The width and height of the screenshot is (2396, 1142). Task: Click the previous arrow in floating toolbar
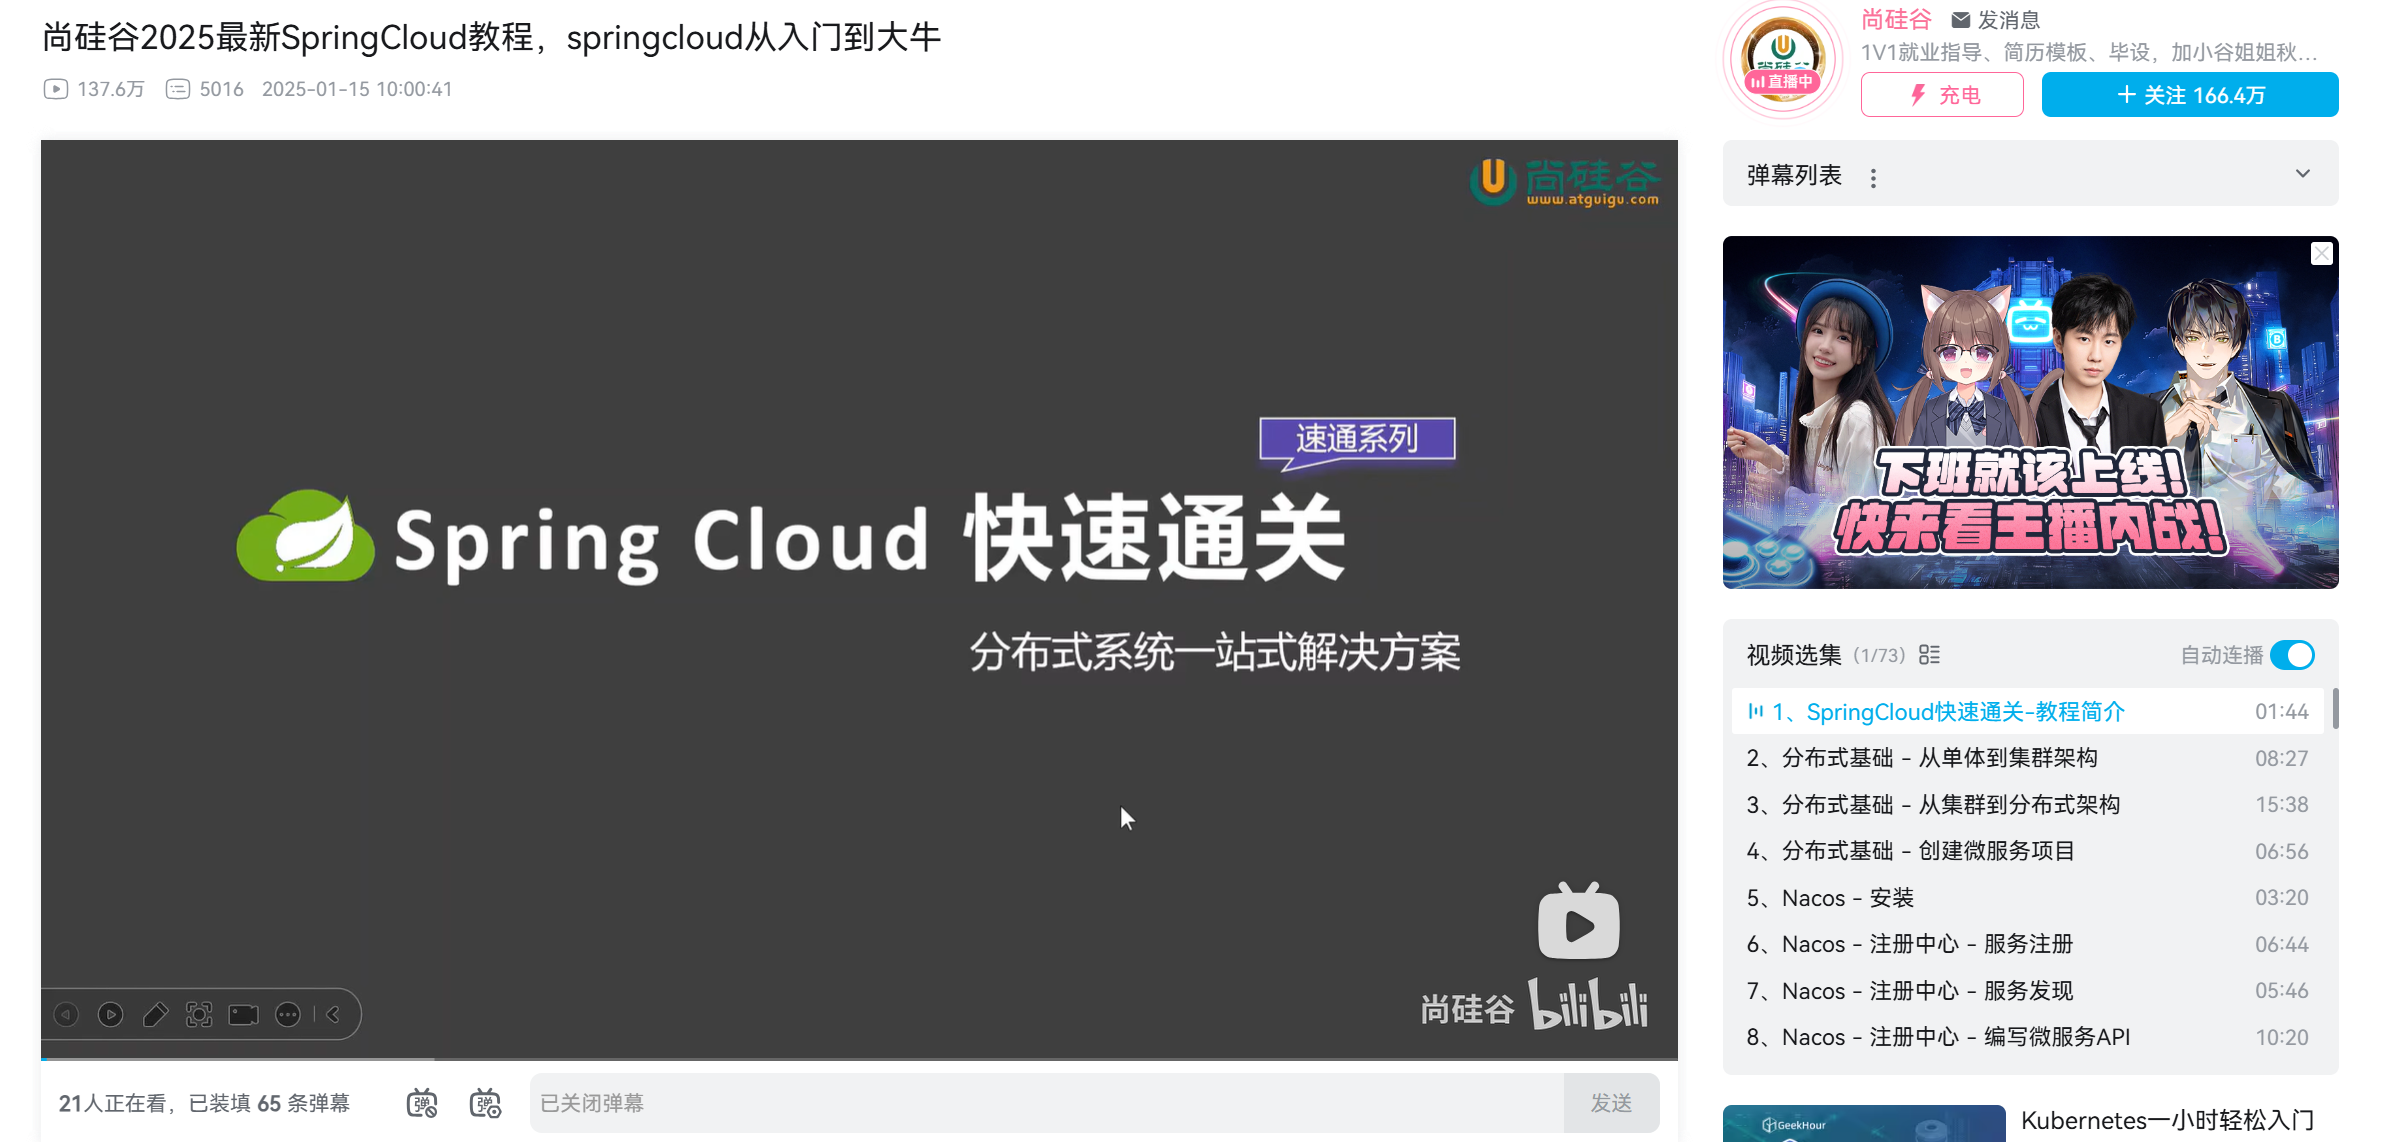pyautogui.click(x=66, y=1015)
